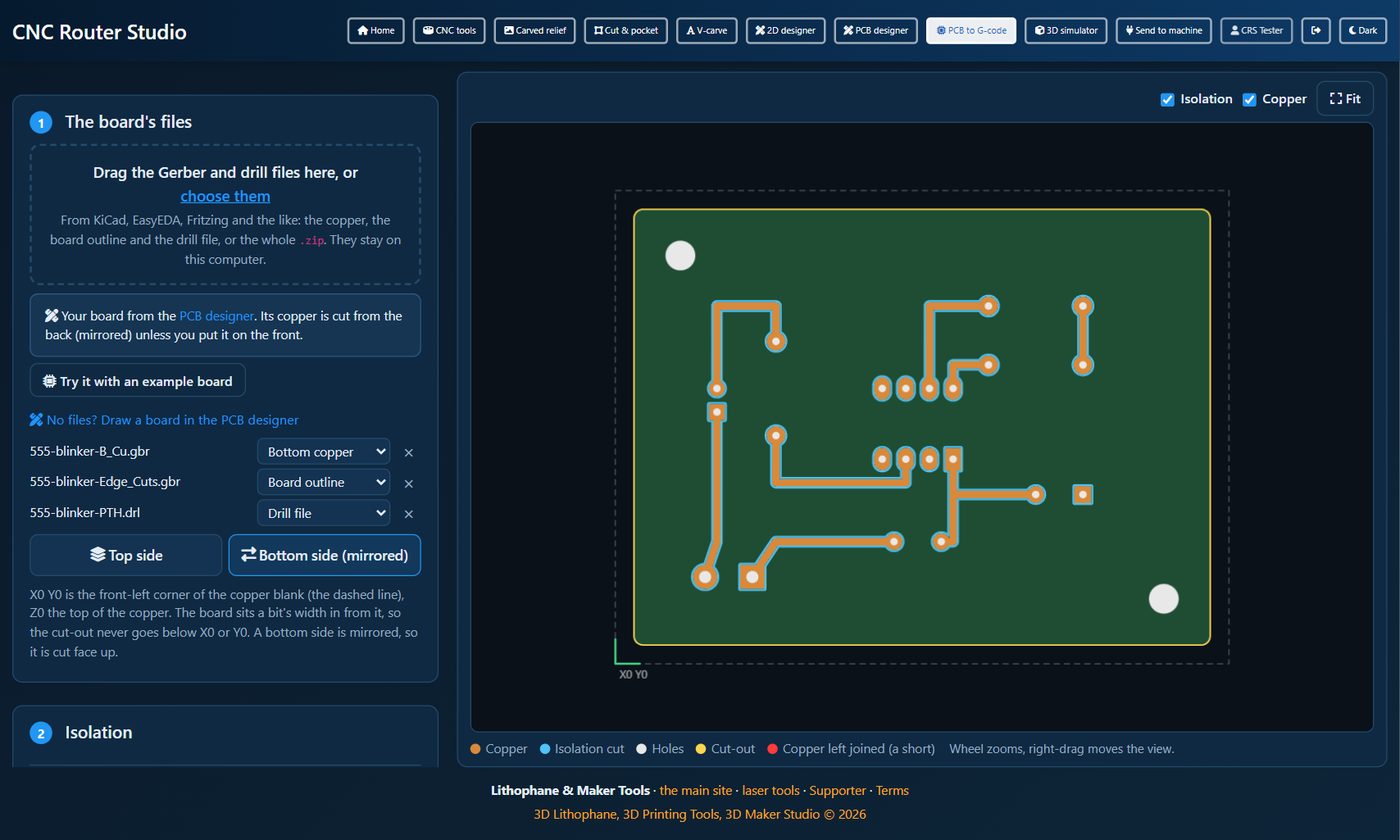Open the Terms footer link
Viewport: 1400px width, 840px height.
click(892, 790)
